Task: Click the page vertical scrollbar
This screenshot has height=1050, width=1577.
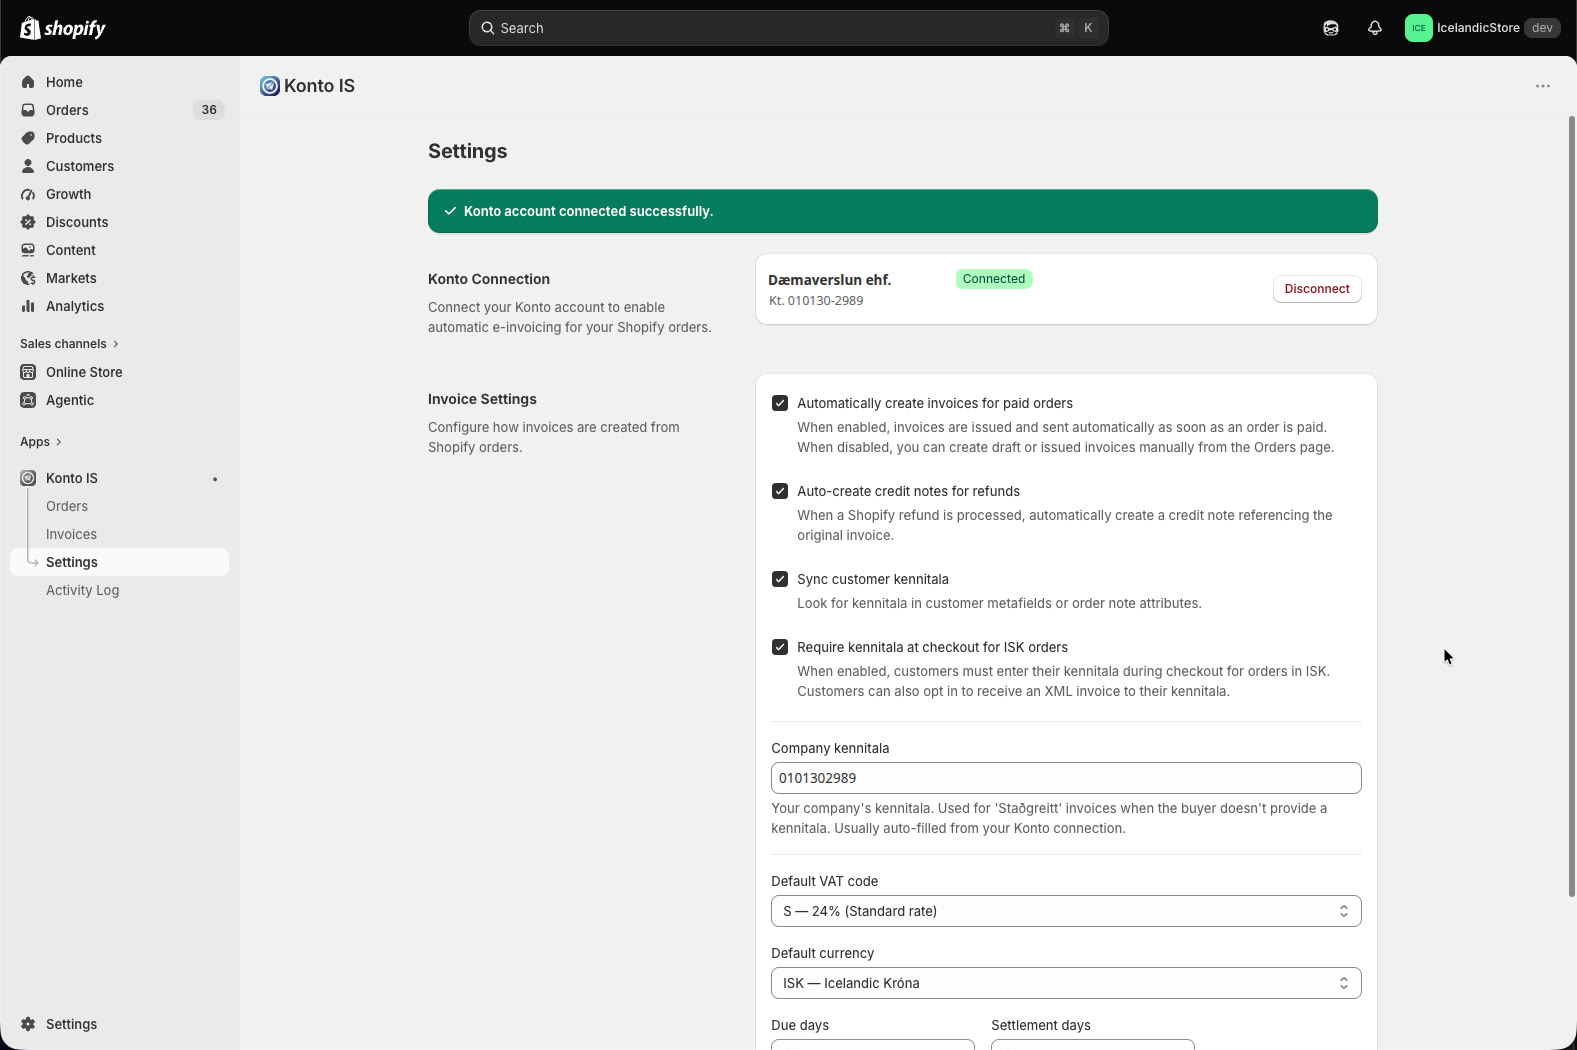Action: point(1571,506)
